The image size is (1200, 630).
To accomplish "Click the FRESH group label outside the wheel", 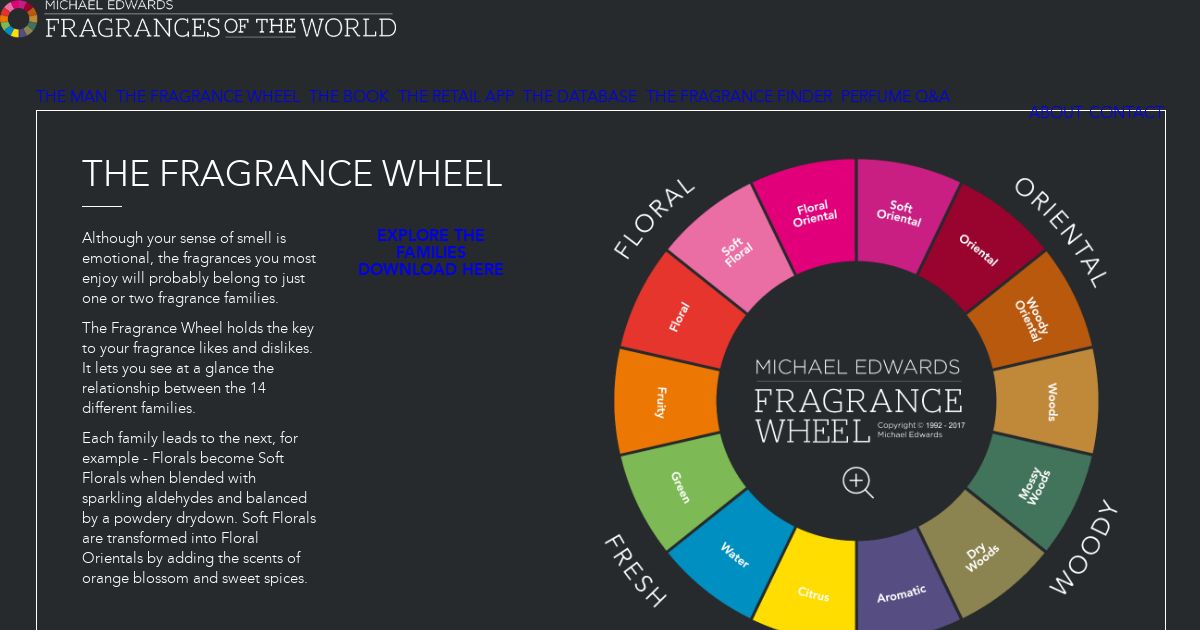I will coord(635,570).
